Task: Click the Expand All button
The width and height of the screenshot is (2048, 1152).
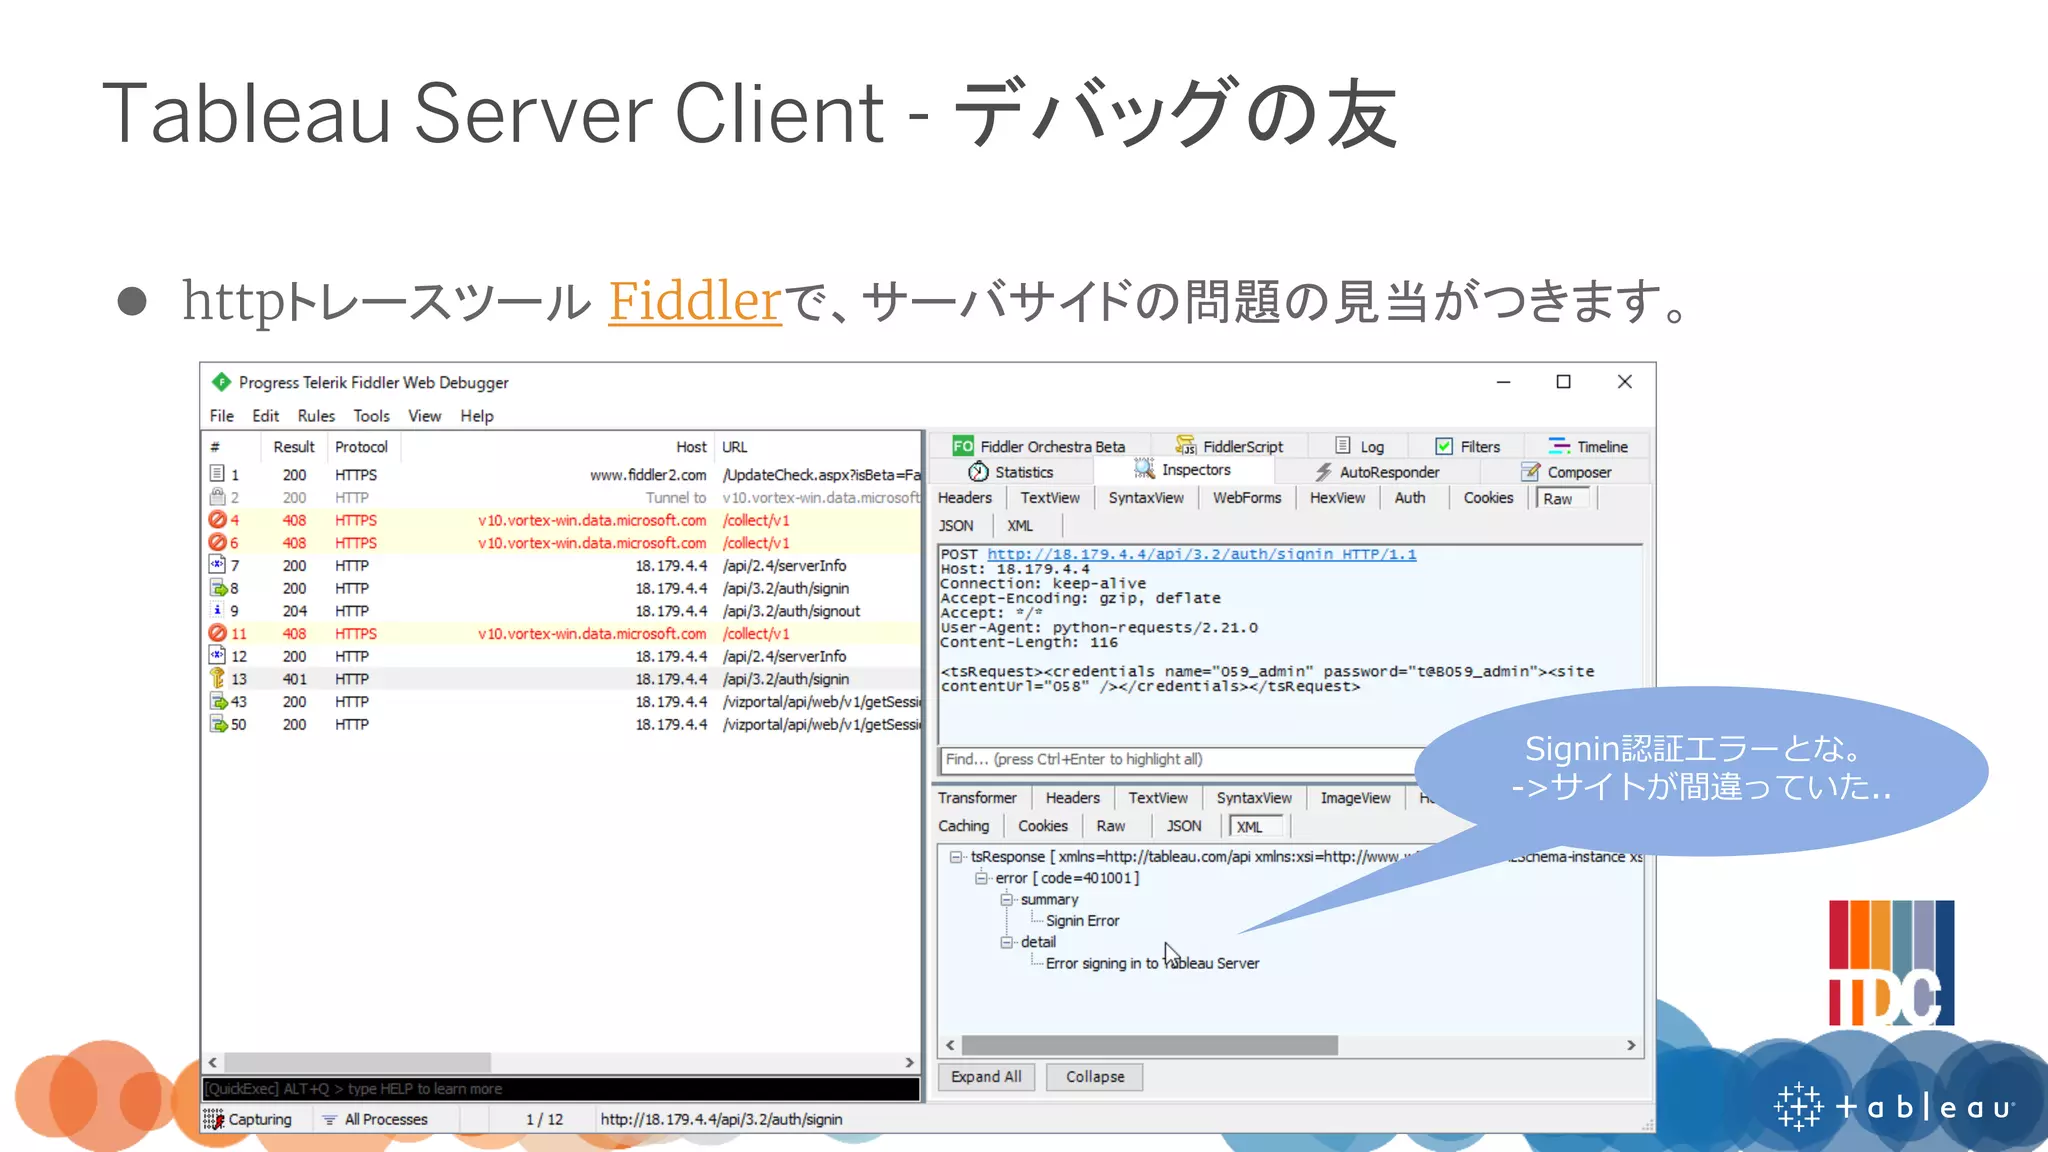Action: (x=986, y=1077)
